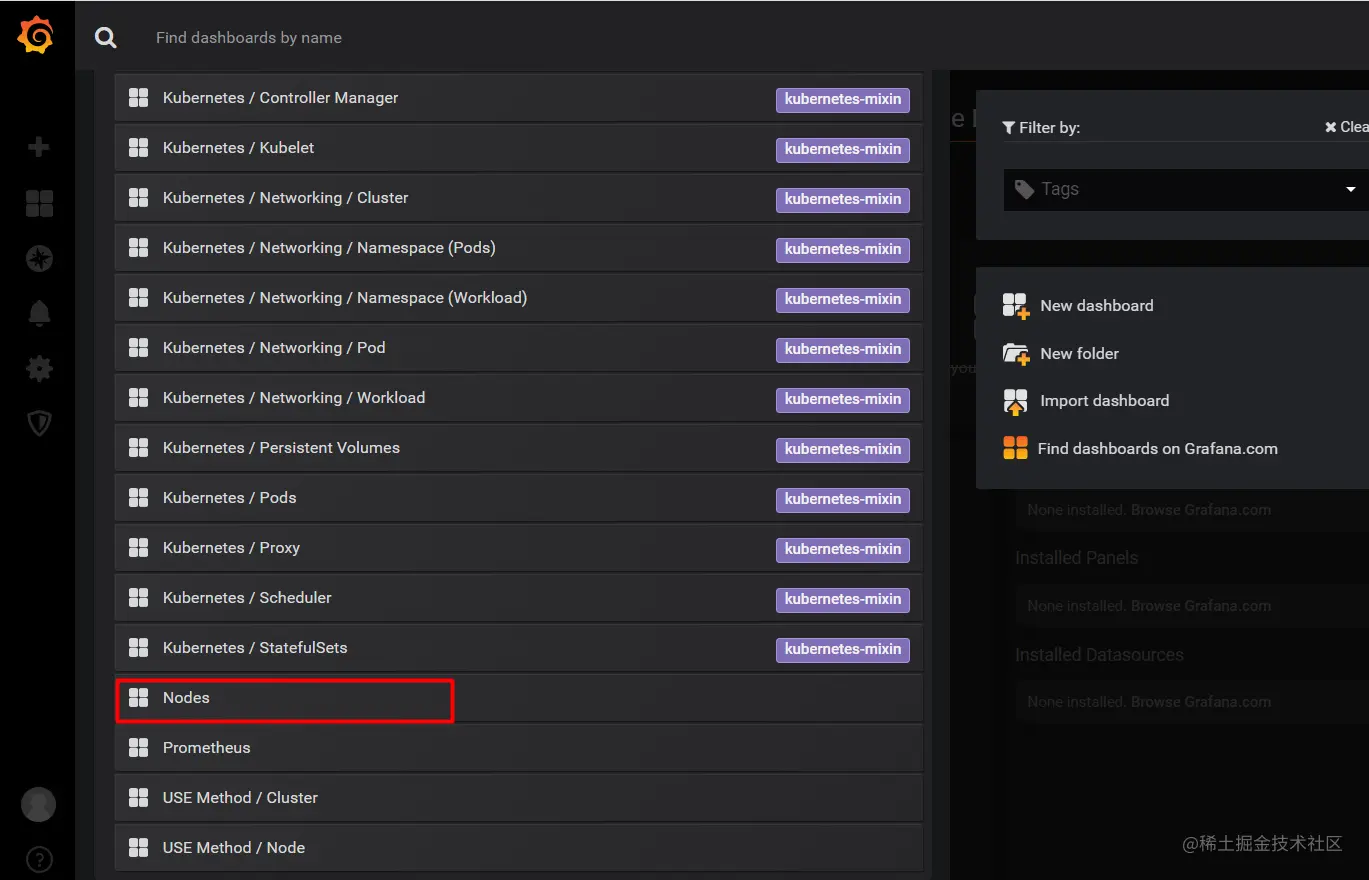This screenshot has width=1369, height=880.
Task: Open the Prometheus dashboard
Action: coord(519,748)
